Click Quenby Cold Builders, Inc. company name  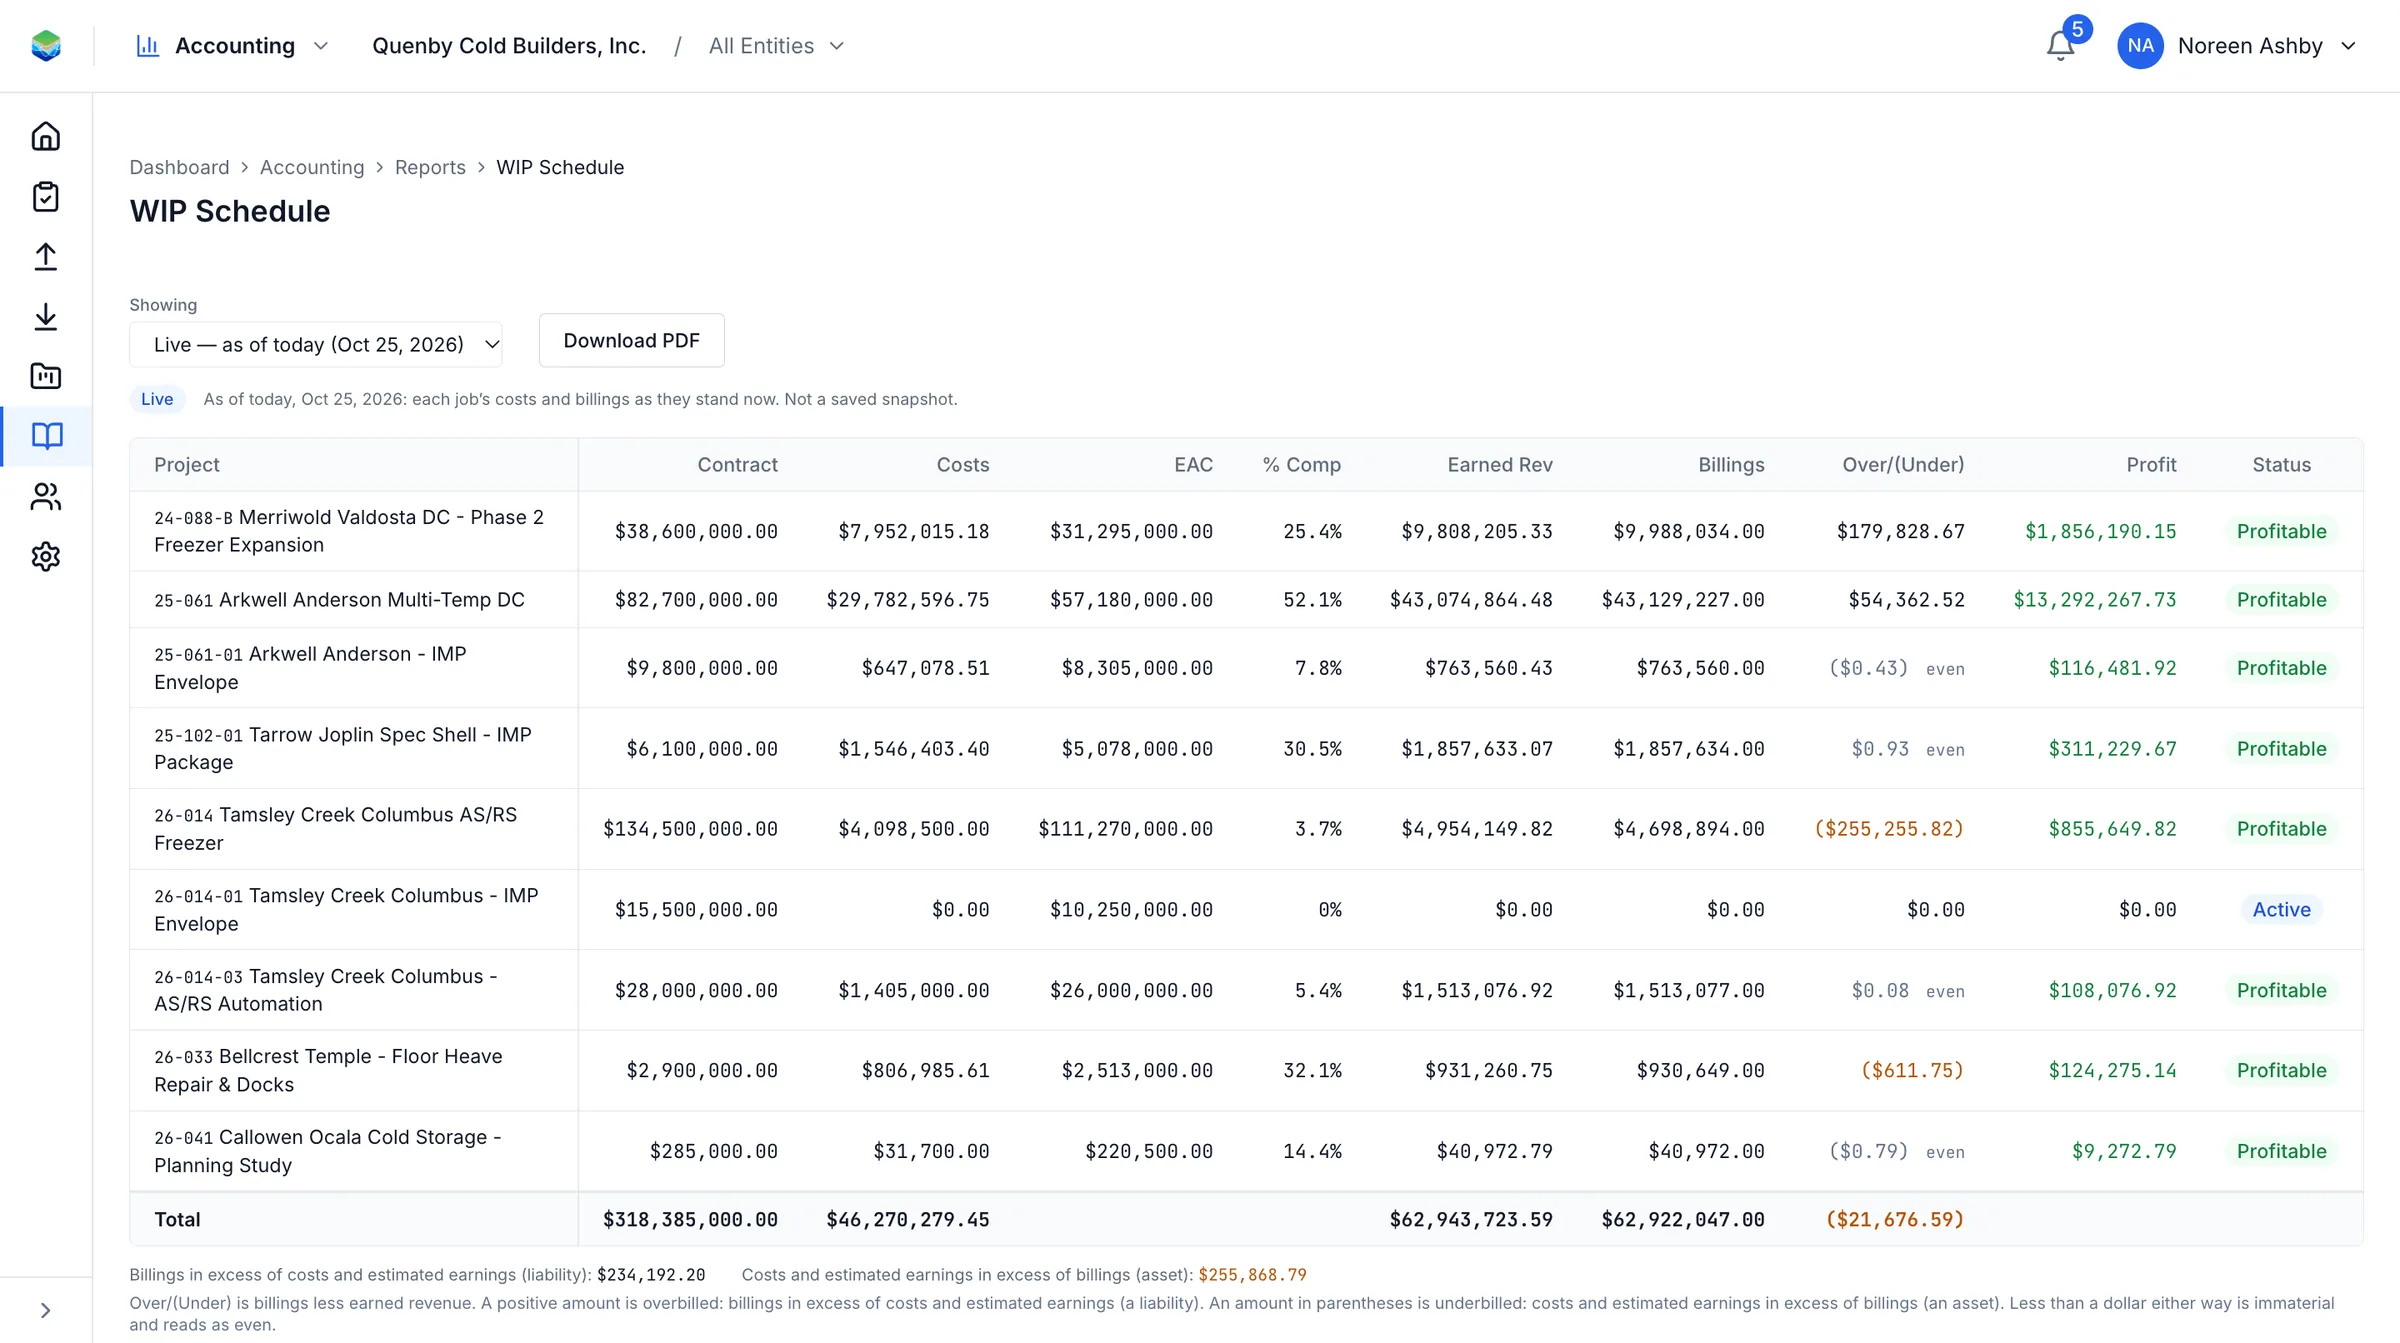click(x=509, y=46)
